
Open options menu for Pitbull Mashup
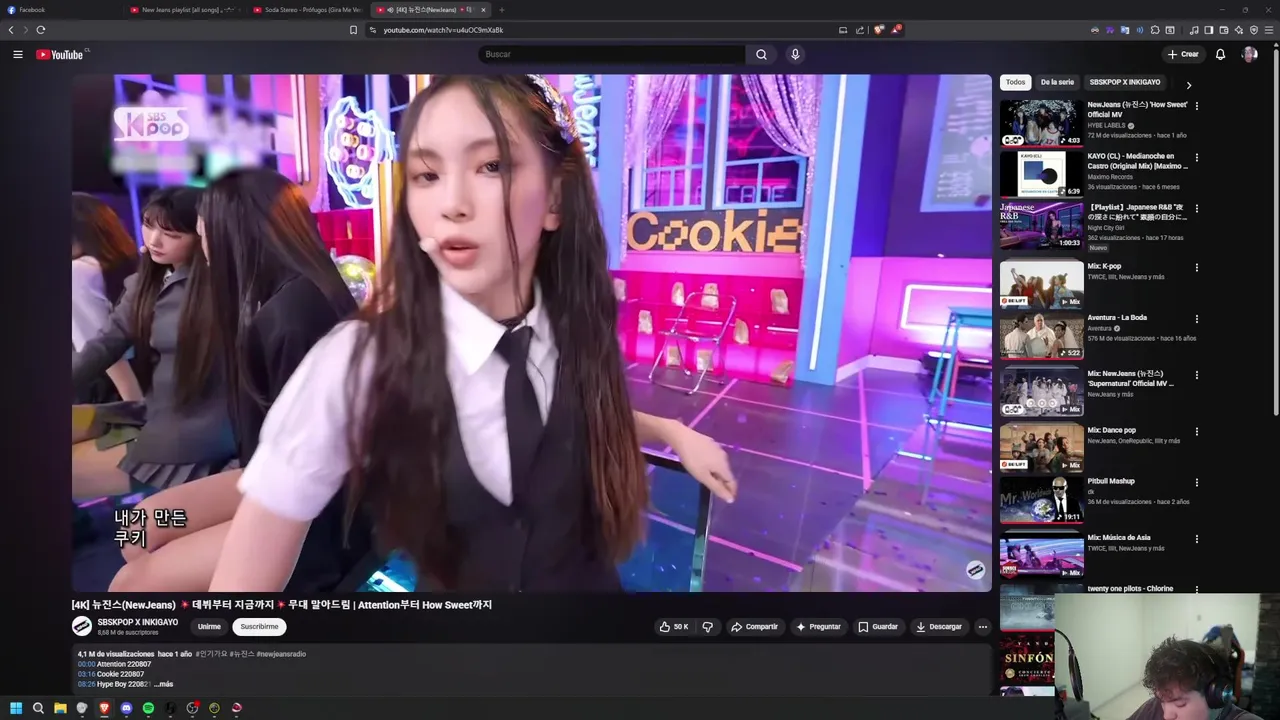pos(1197,482)
